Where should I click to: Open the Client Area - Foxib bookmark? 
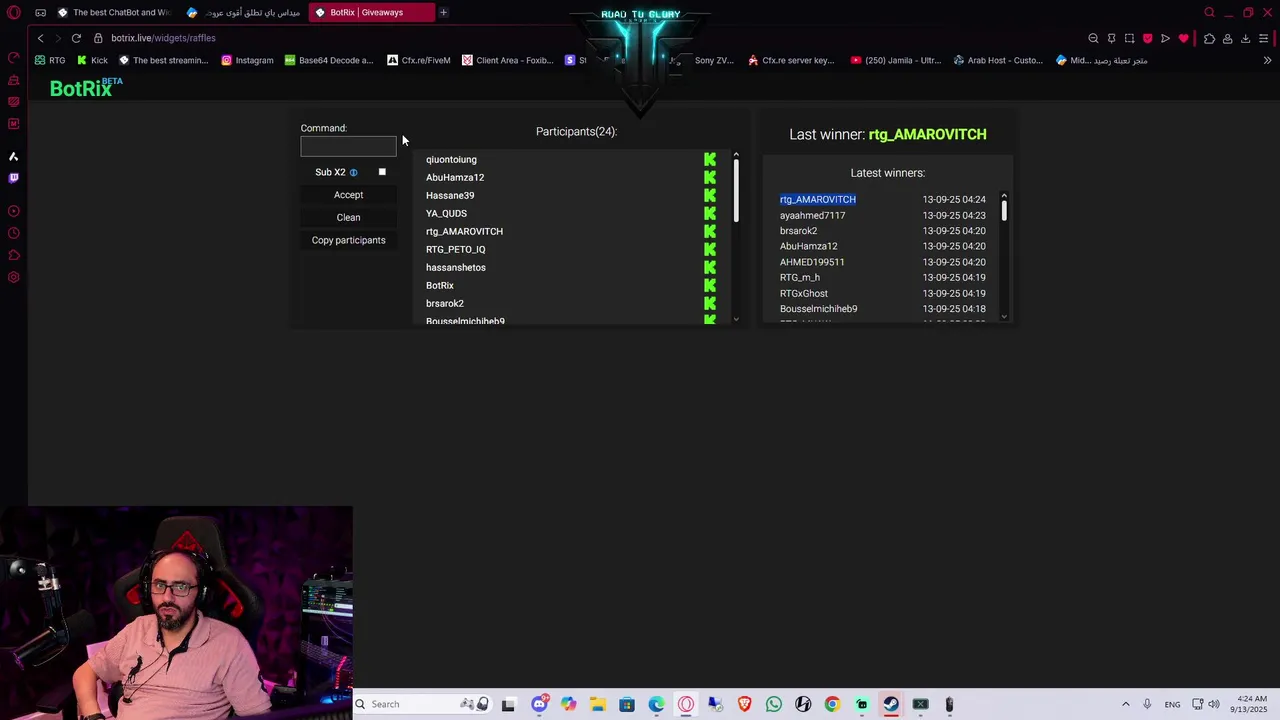pos(508,60)
